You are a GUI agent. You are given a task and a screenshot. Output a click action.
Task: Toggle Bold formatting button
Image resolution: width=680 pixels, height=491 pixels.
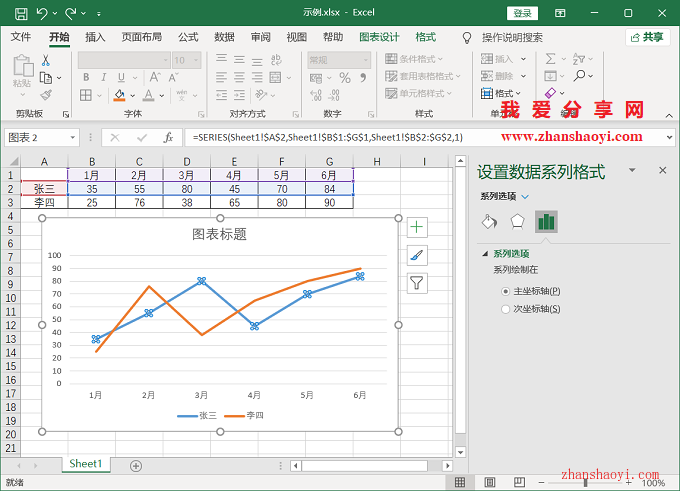[86, 77]
